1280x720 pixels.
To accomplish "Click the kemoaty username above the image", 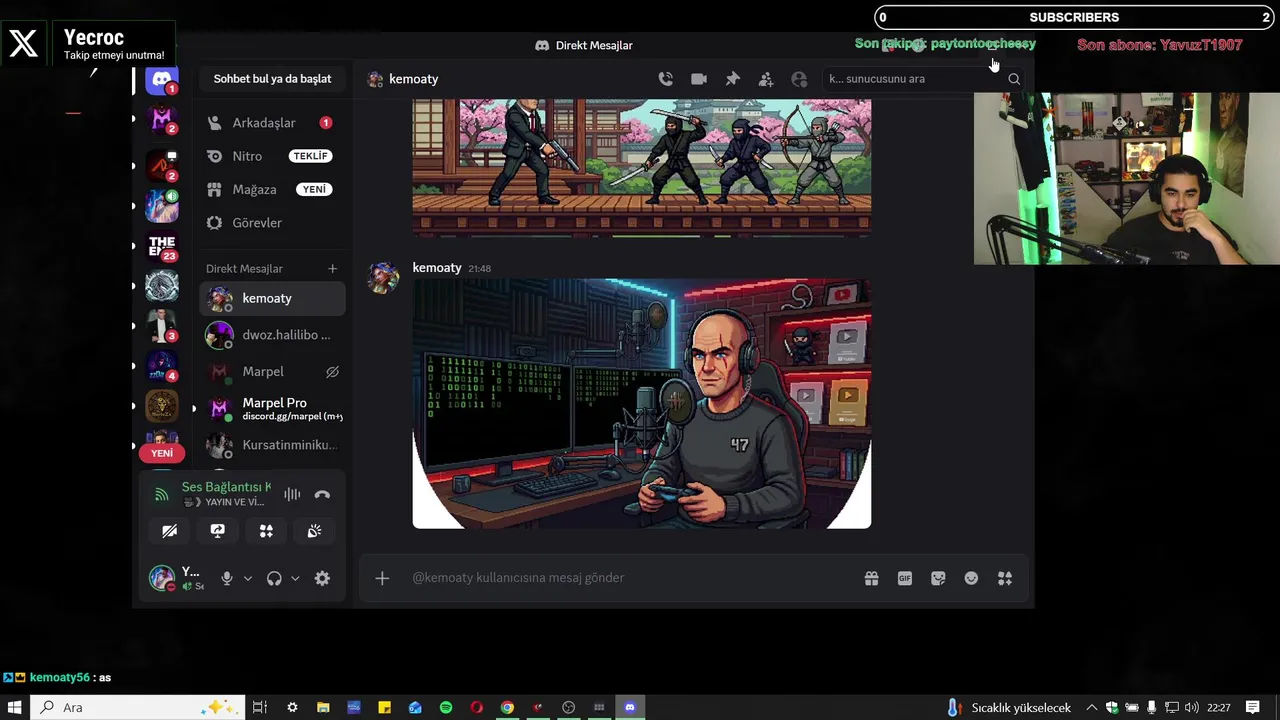I will coord(437,268).
